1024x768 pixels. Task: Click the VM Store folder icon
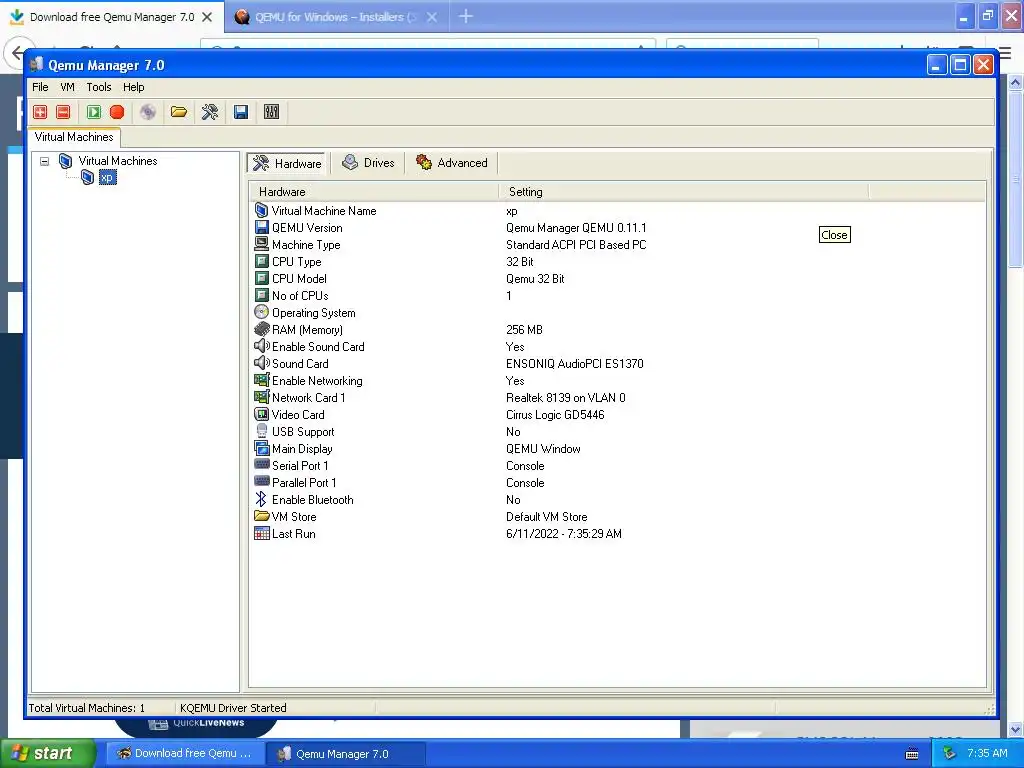tap(261, 516)
